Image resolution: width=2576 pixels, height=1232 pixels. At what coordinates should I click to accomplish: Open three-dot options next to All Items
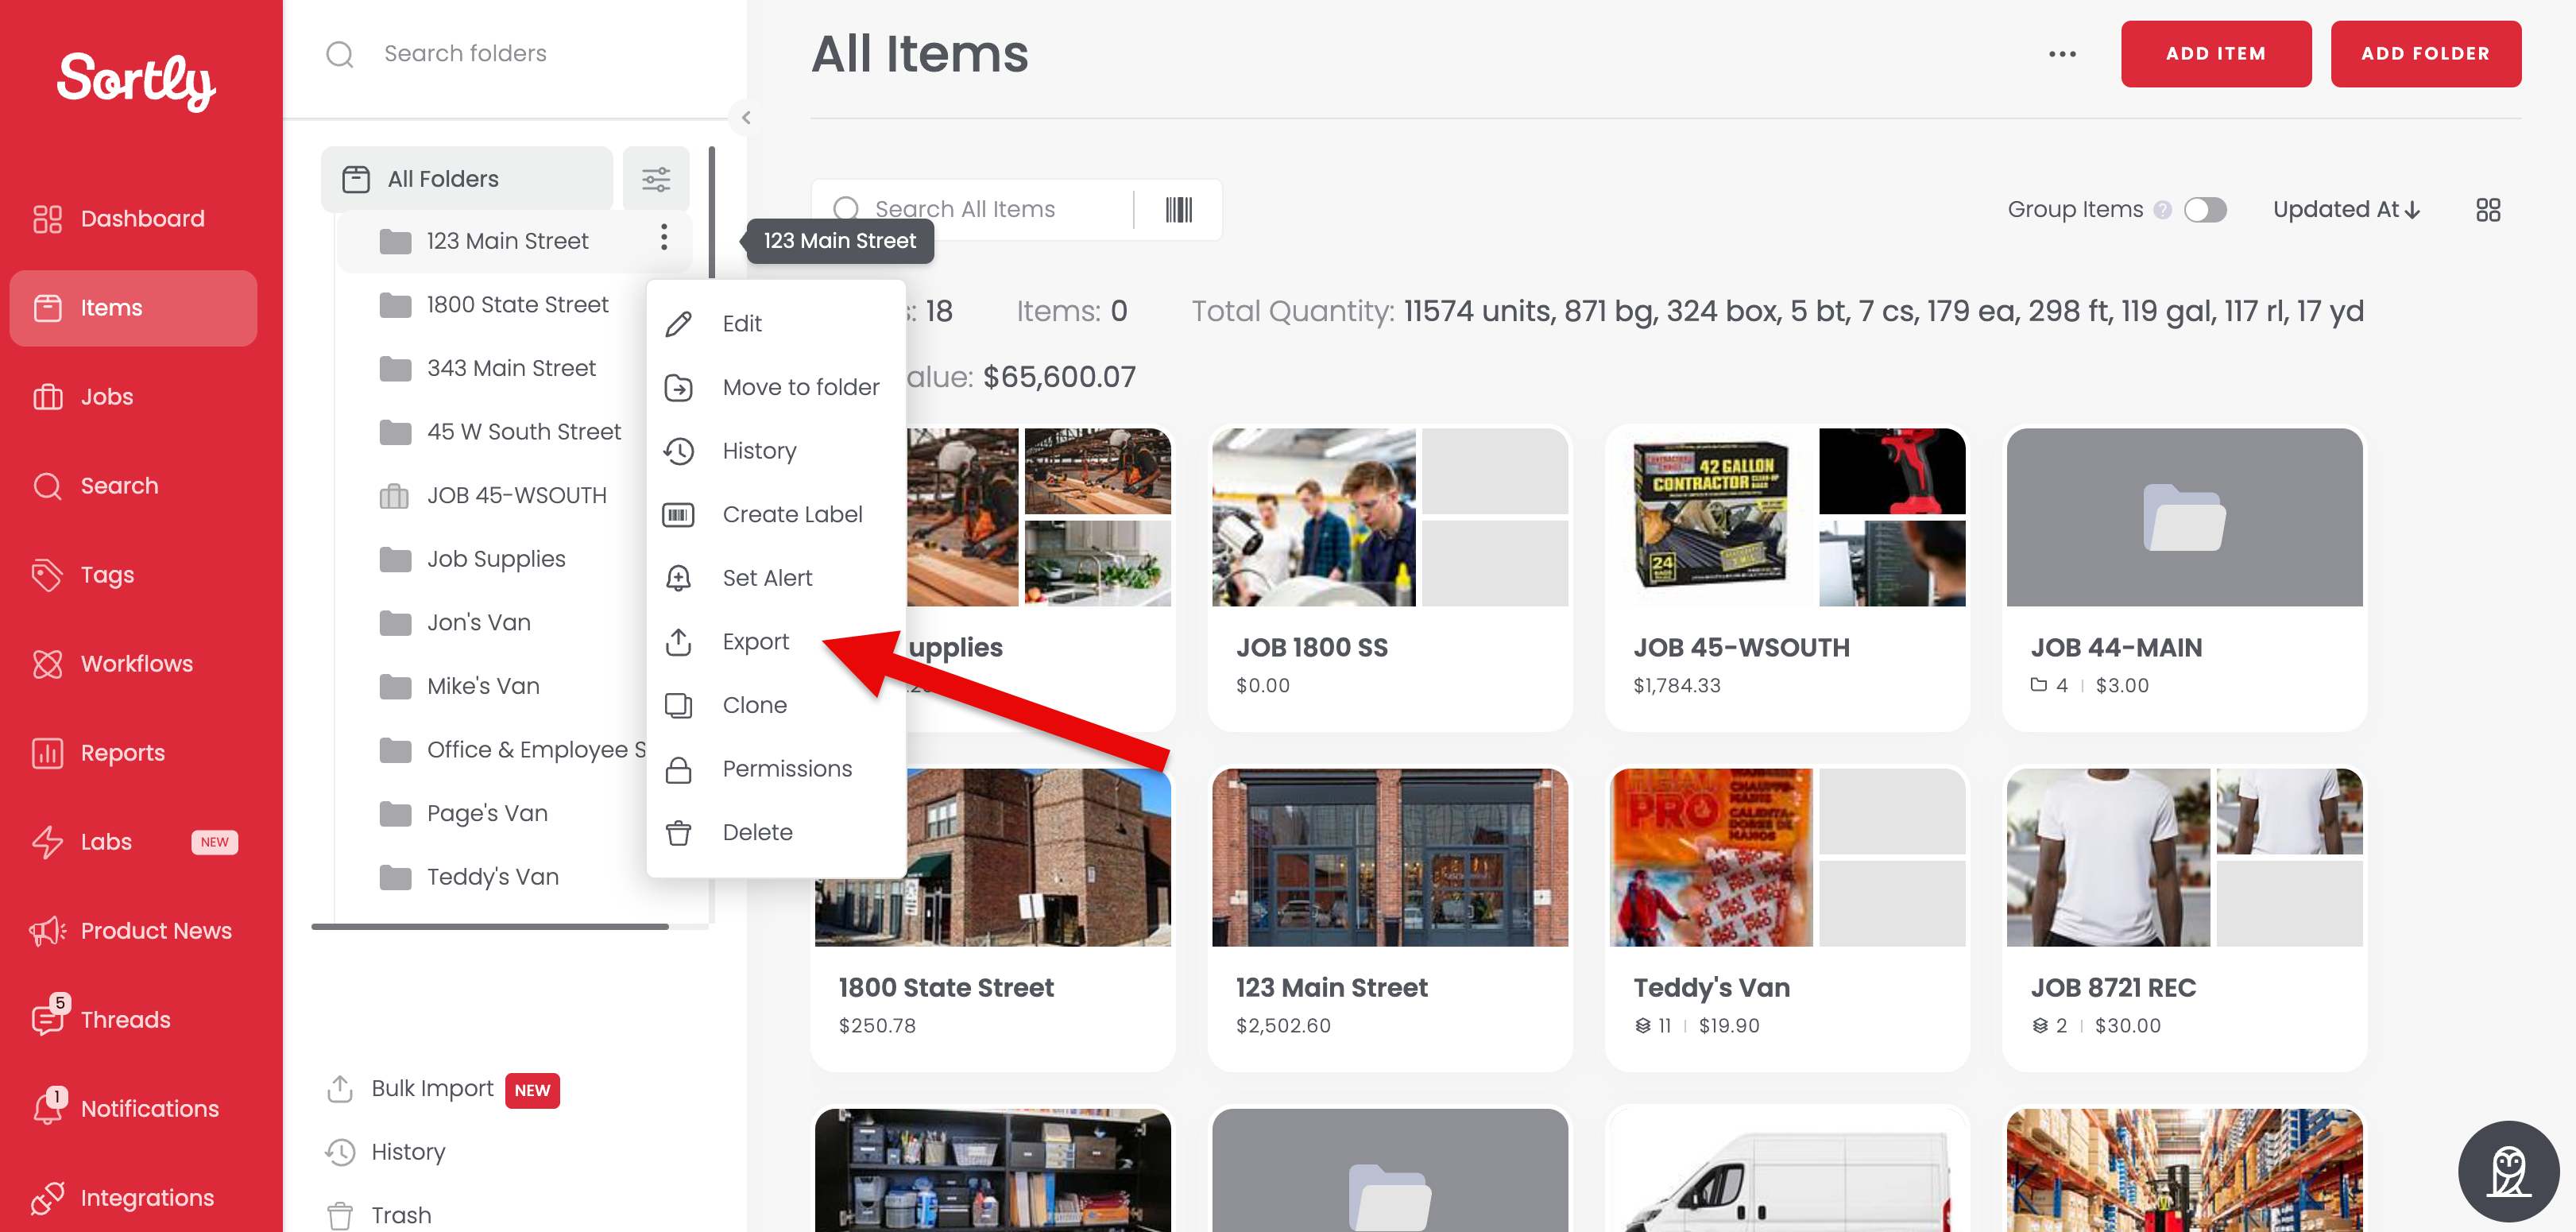tap(2061, 54)
